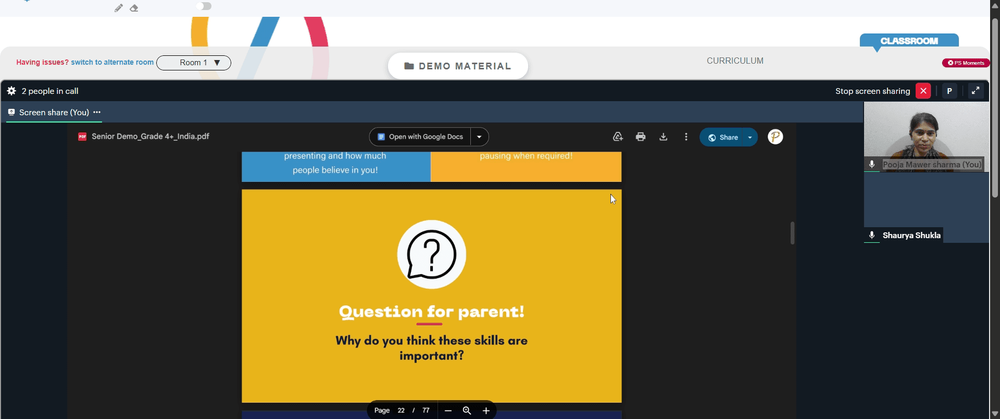Expand the Open with dropdown arrow
Viewport: 1000px width, 419px height.
[480, 137]
